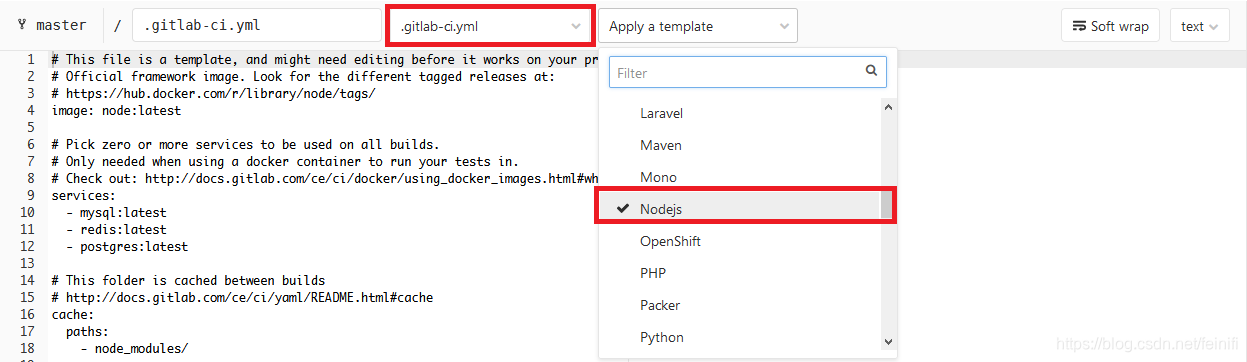Screen dimensions: 1247x362
Task: Click the search magnifier in the filter box
Action: coord(872,72)
